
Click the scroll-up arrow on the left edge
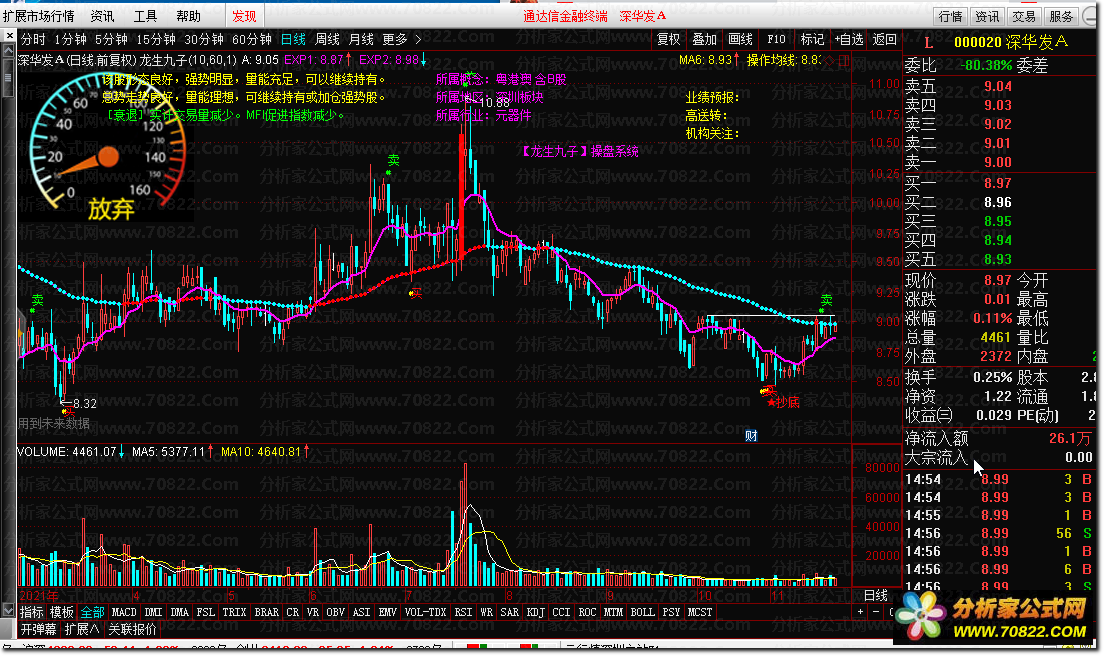8,51
